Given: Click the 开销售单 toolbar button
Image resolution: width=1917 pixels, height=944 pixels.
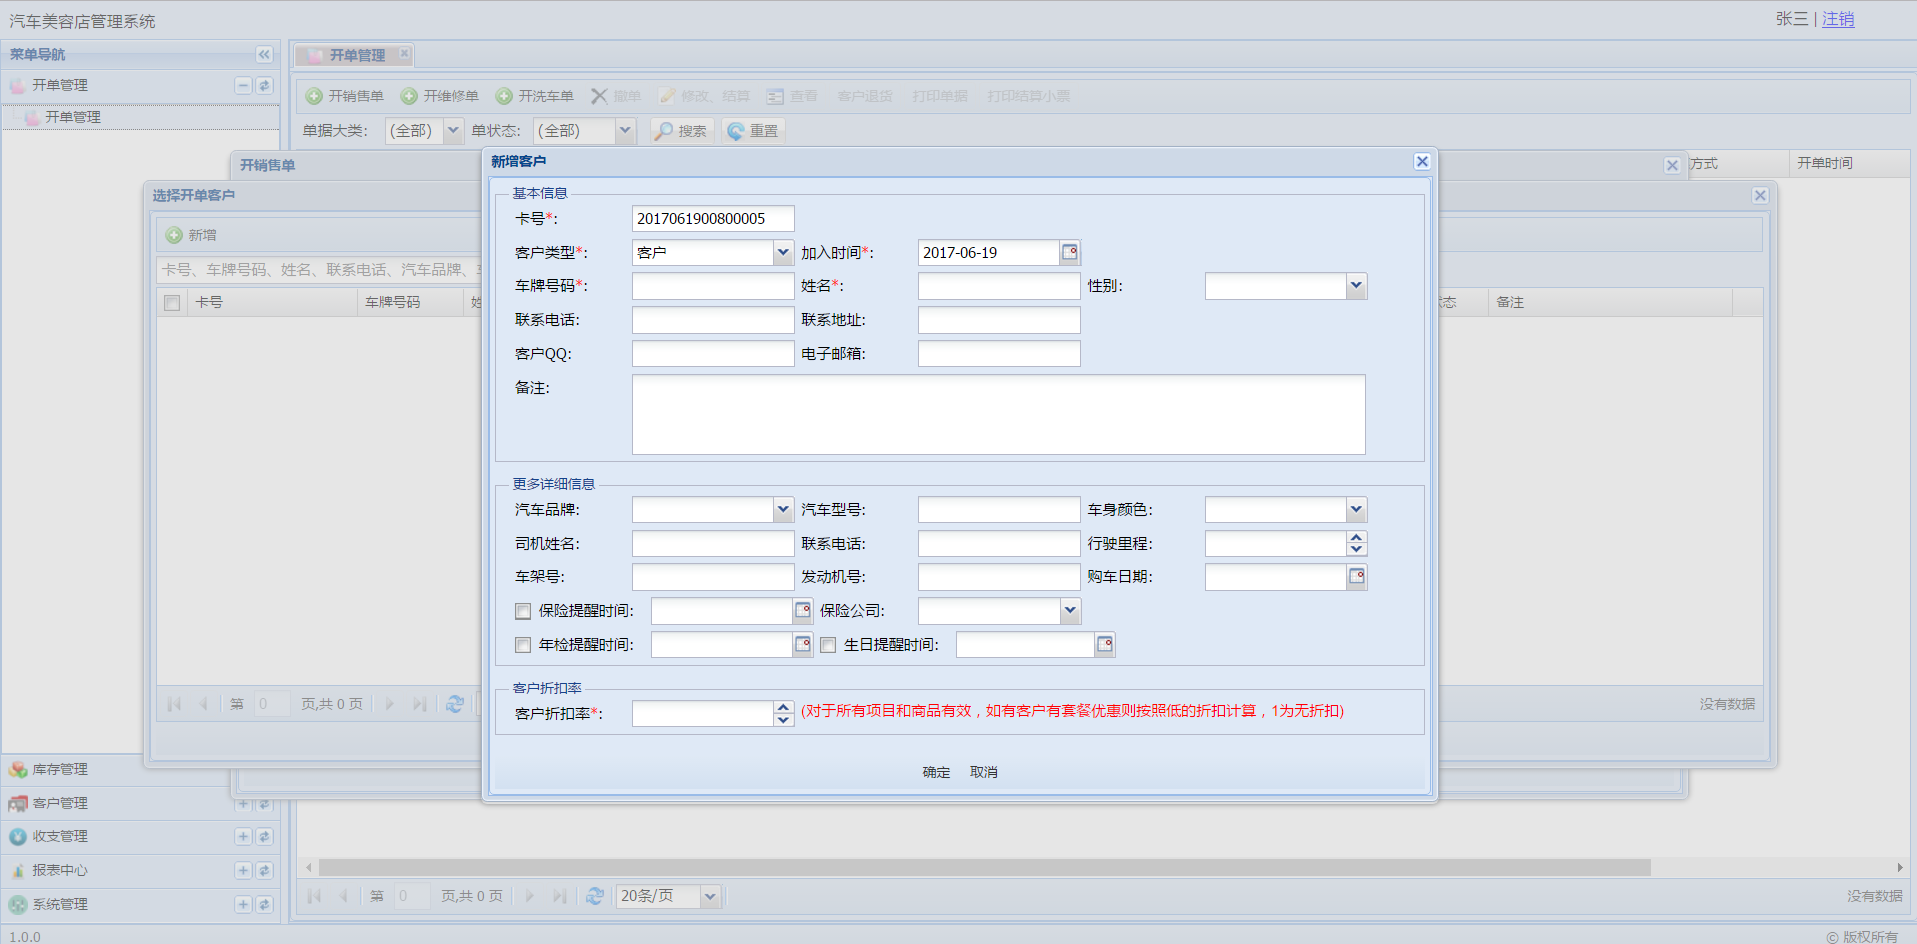Looking at the screenshot, I should click(345, 96).
